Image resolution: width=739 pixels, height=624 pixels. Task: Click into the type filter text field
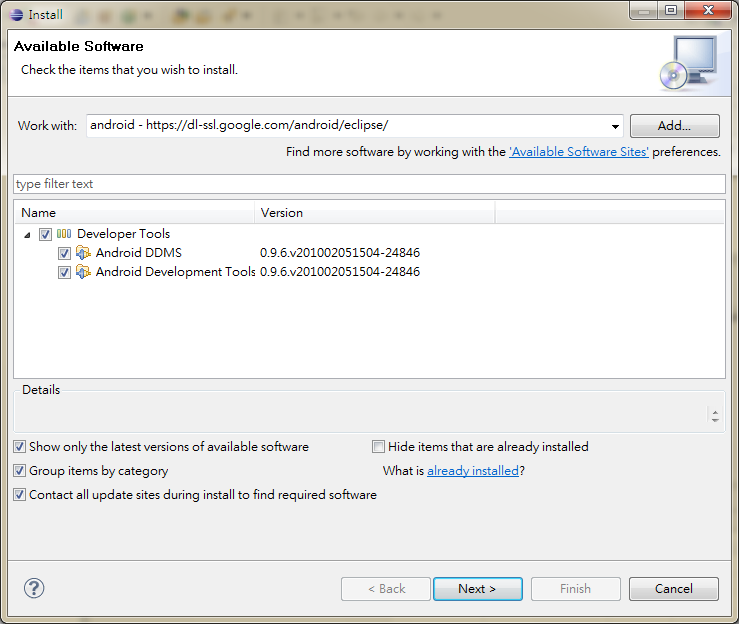point(369,184)
